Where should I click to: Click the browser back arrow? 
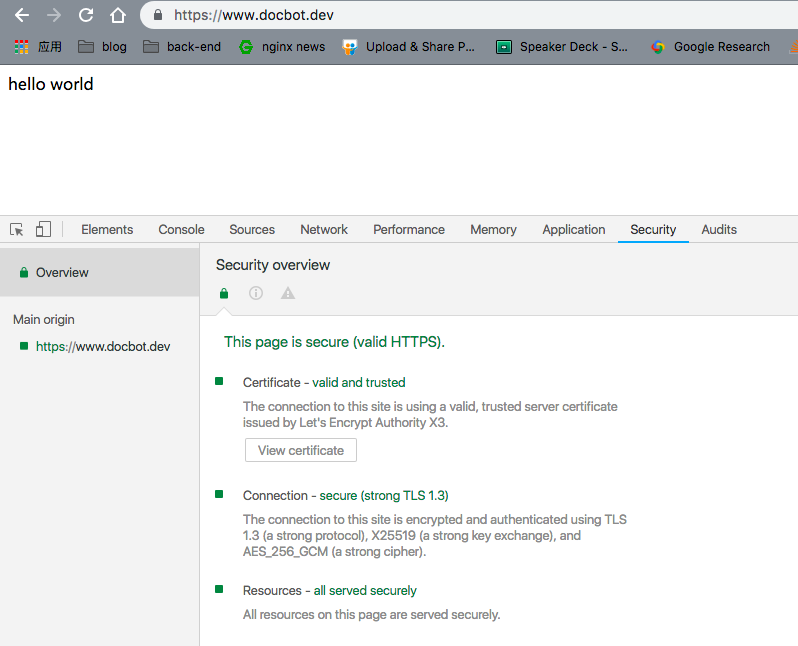tap(22, 15)
